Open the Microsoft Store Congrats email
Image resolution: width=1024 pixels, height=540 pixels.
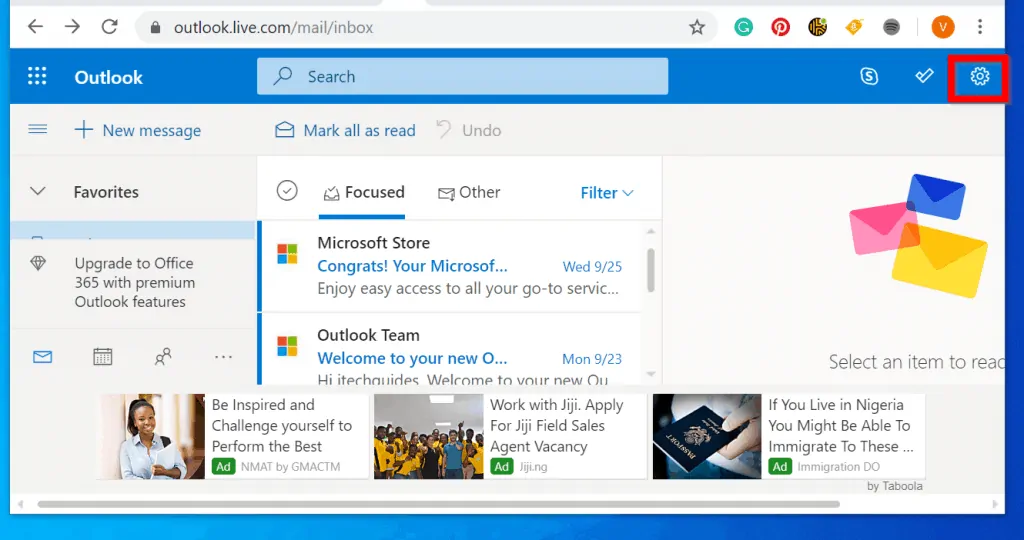[451, 266]
